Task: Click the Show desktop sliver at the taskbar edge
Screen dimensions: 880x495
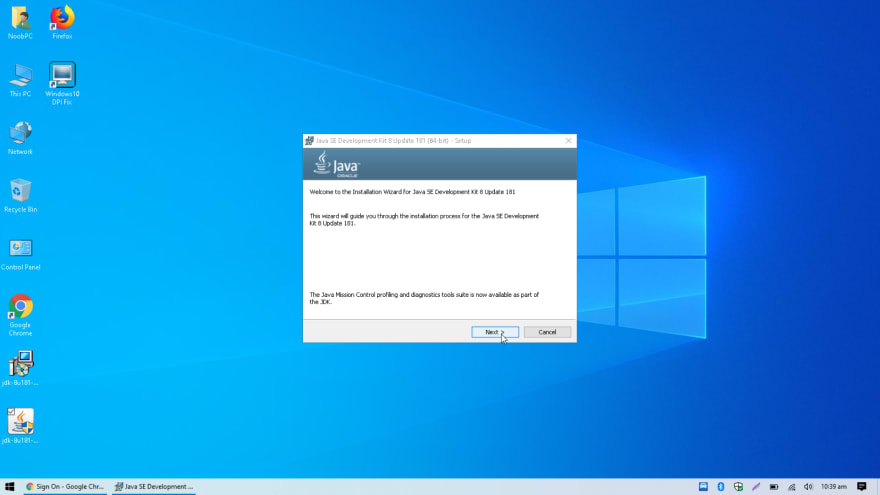Action: pyautogui.click(x=878, y=487)
